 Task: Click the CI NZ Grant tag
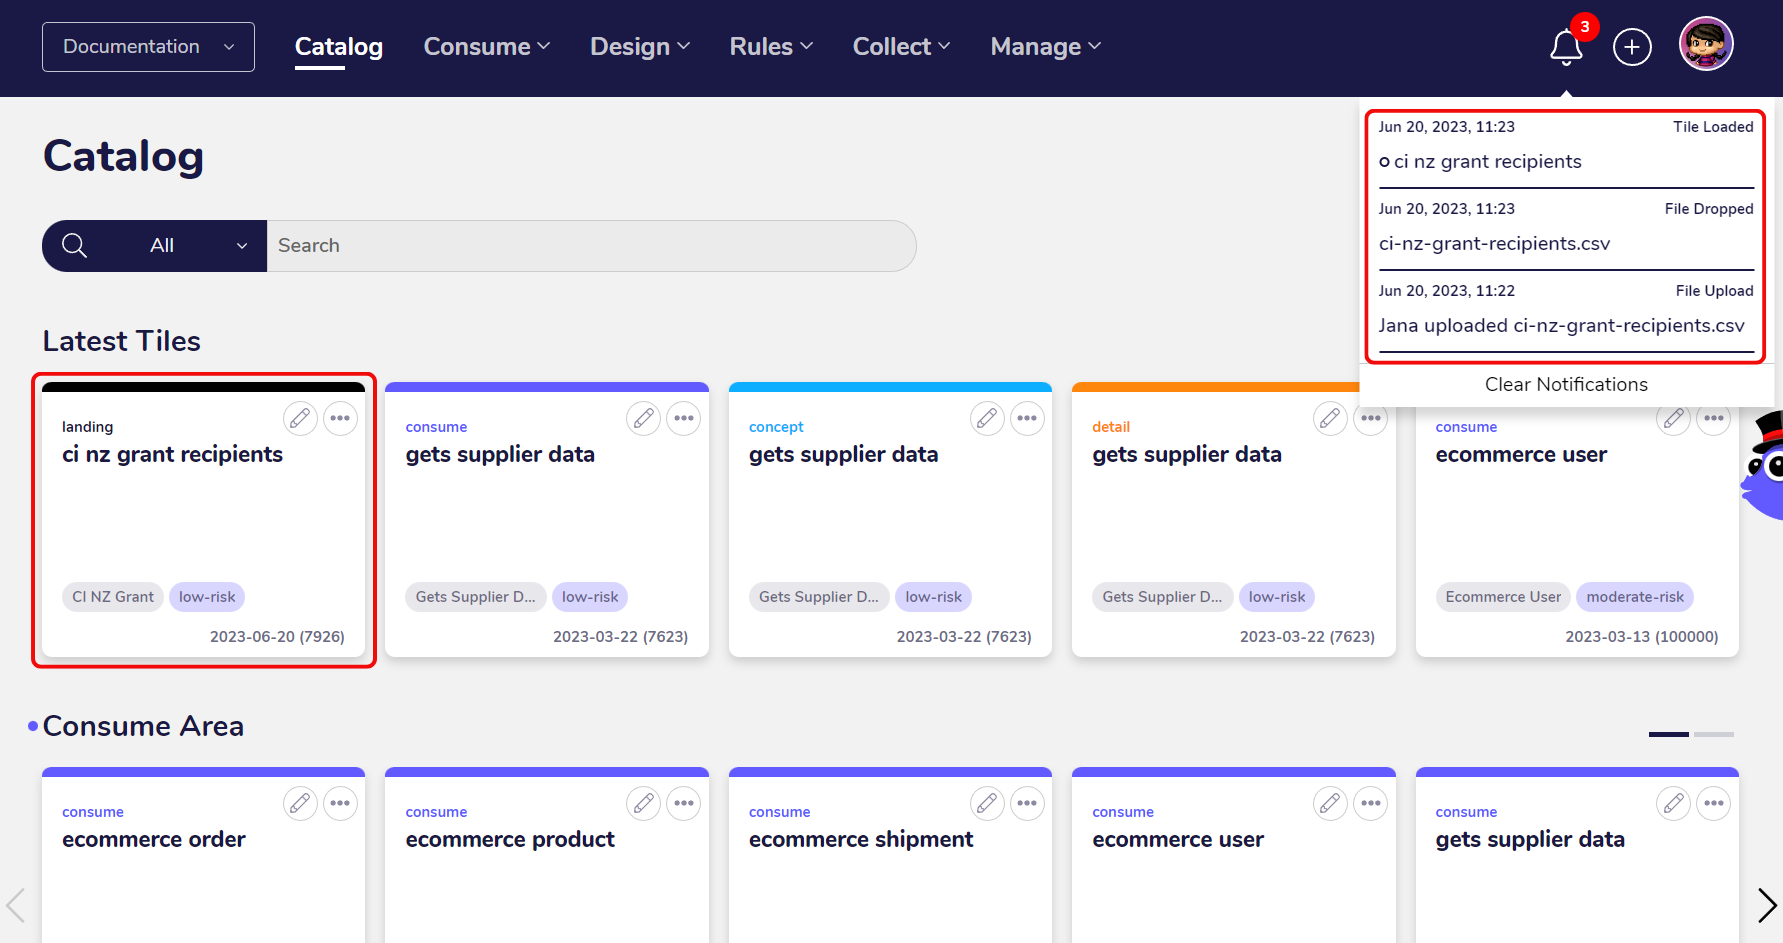pos(113,597)
